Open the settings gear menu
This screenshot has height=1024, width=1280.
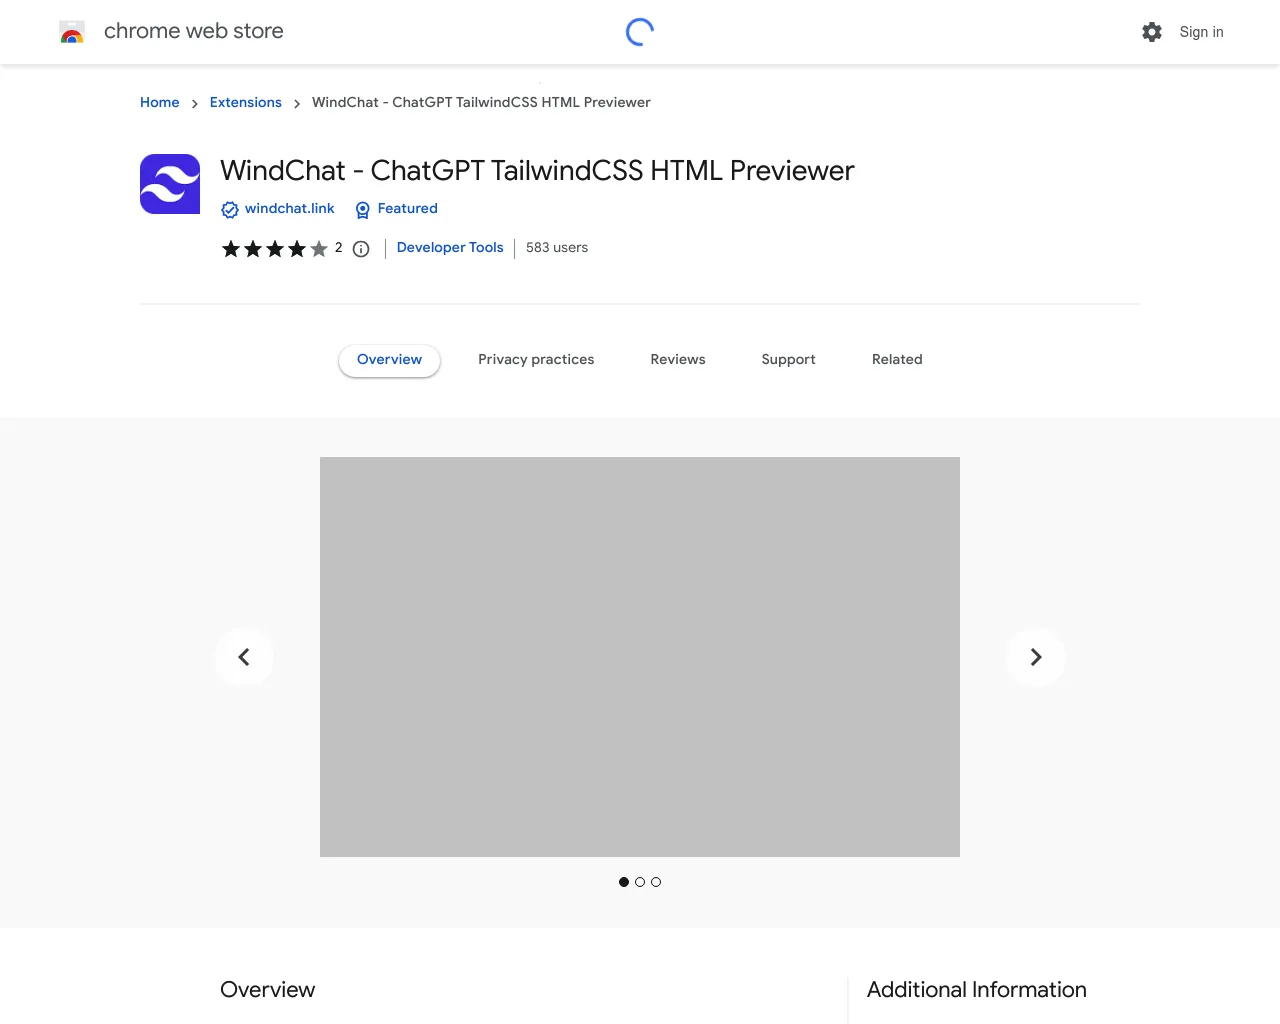pyautogui.click(x=1151, y=32)
